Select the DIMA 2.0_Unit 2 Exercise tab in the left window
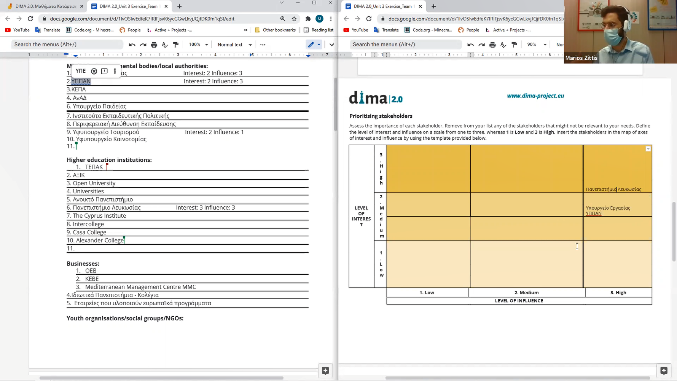This screenshot has height=381, width=677. [128, 6]
